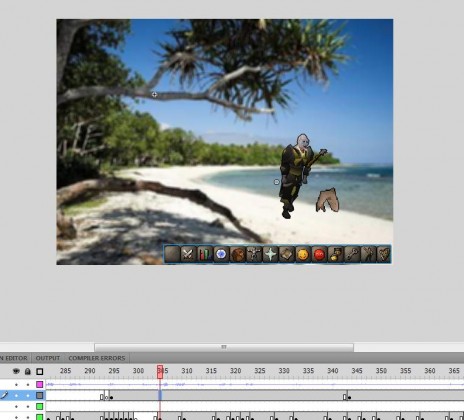Click the horizontal stage scrollbar
464x420 pixels.
[224, 347]
